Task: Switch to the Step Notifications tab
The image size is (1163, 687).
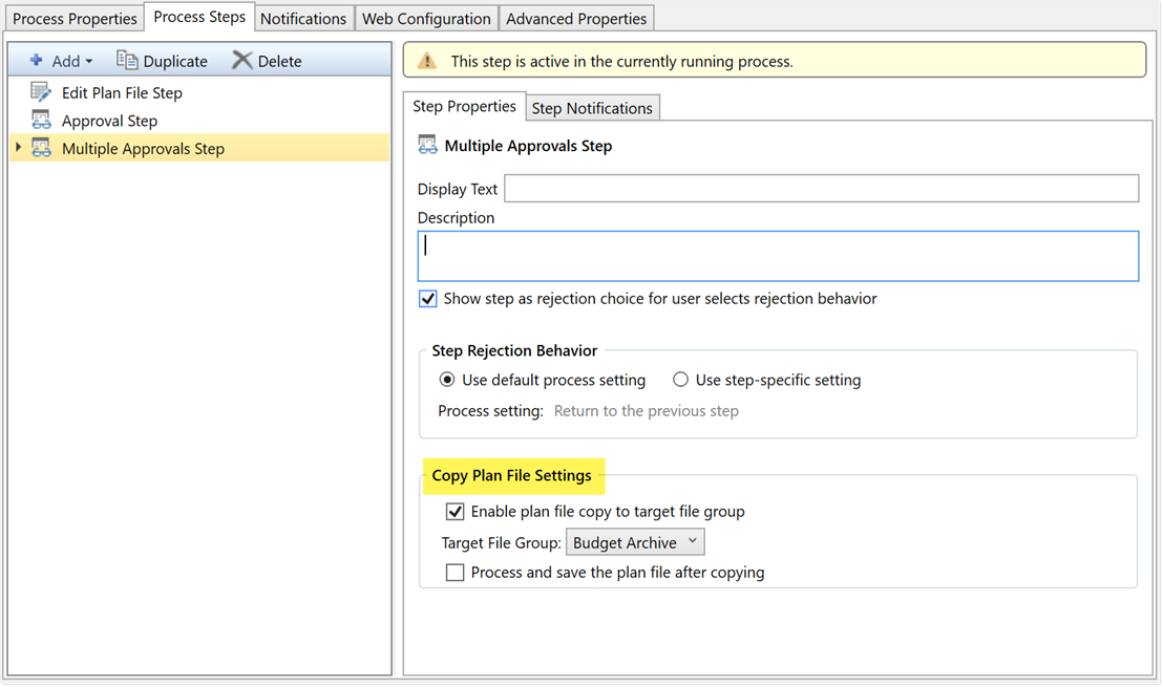Action: (591, 108)
